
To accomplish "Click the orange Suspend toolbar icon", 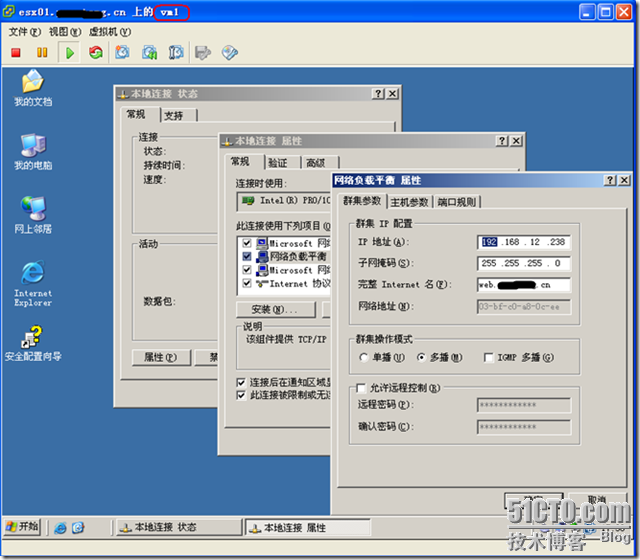I will [42, 53].
